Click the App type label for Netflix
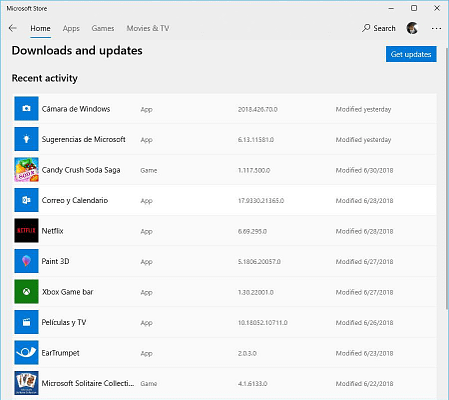449x400 pixels. (146, 232)
